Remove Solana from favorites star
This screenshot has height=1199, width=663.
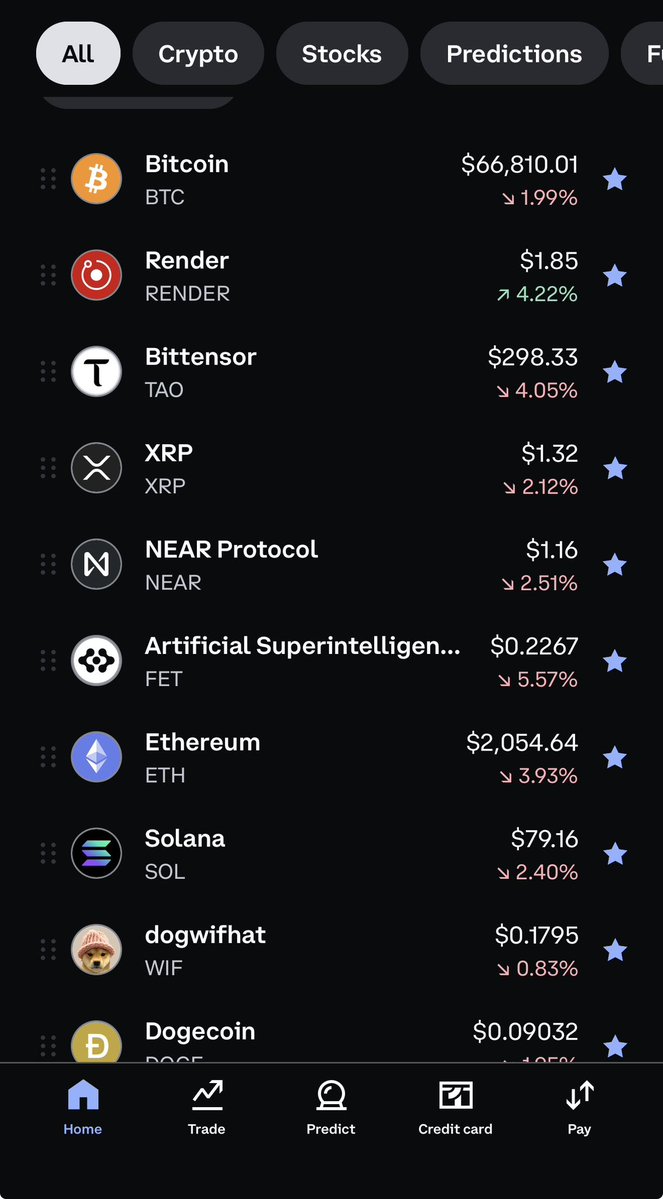coord(615,854)
